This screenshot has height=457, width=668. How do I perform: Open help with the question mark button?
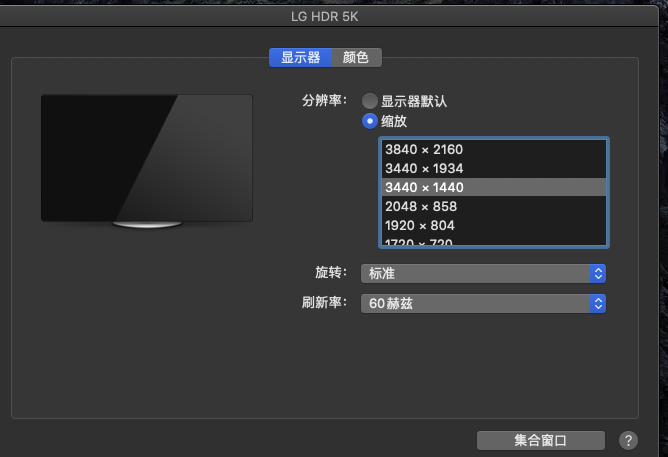(x=628, y=440)
